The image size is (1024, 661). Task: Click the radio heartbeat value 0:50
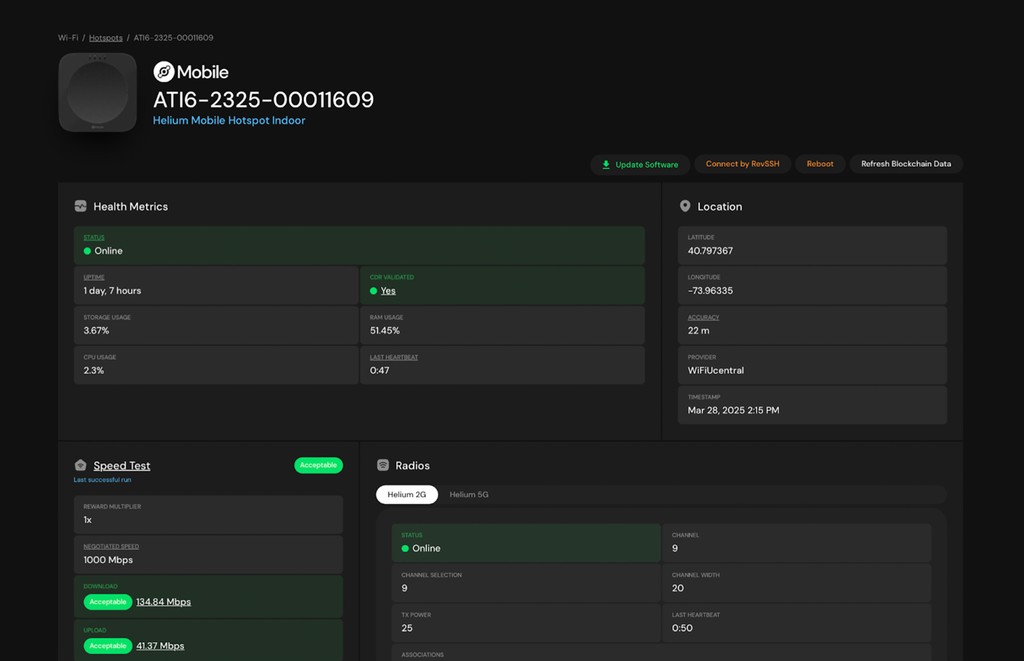tap(682, 628)
